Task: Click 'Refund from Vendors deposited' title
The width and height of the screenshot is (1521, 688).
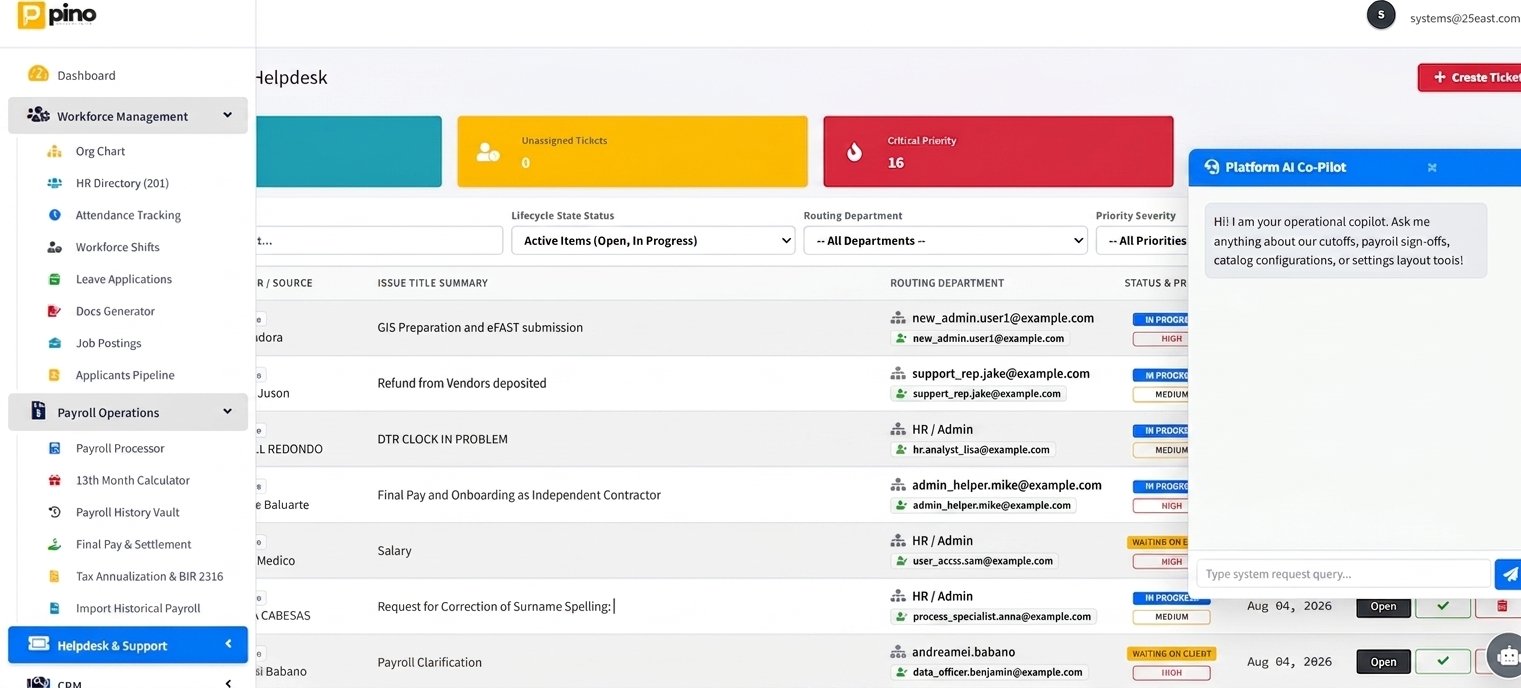Action: tap(462, 383)
